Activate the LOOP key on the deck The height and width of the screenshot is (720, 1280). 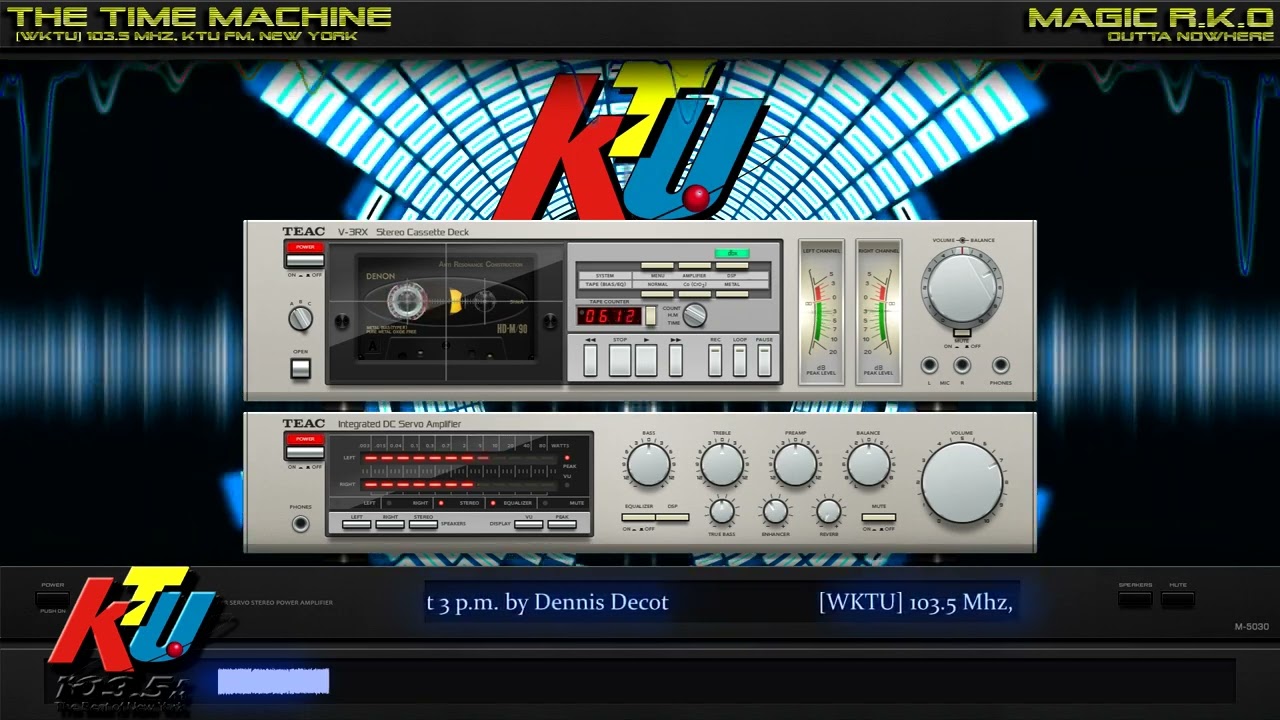click(740, 360)
